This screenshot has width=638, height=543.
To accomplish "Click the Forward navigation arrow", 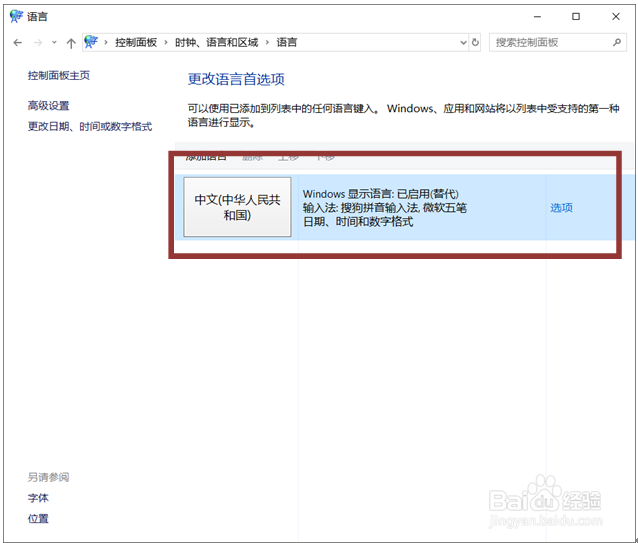I will [x=38, y=43].
